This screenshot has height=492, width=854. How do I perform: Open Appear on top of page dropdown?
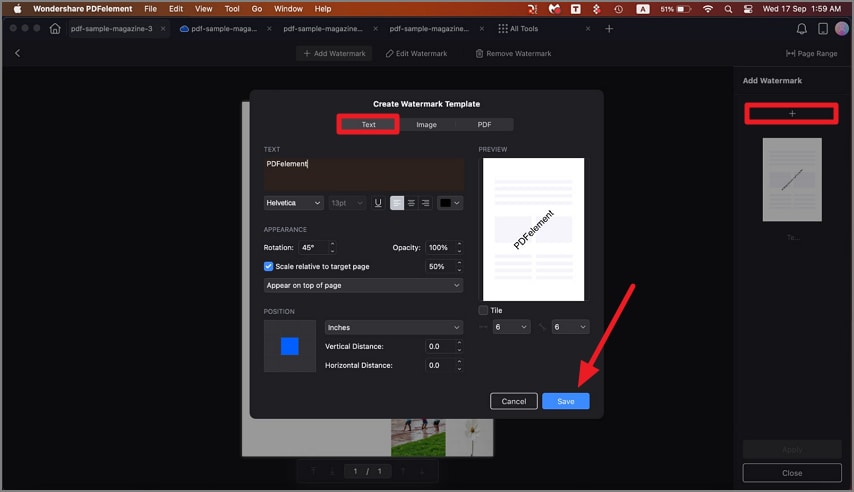(x=363, y=285)
